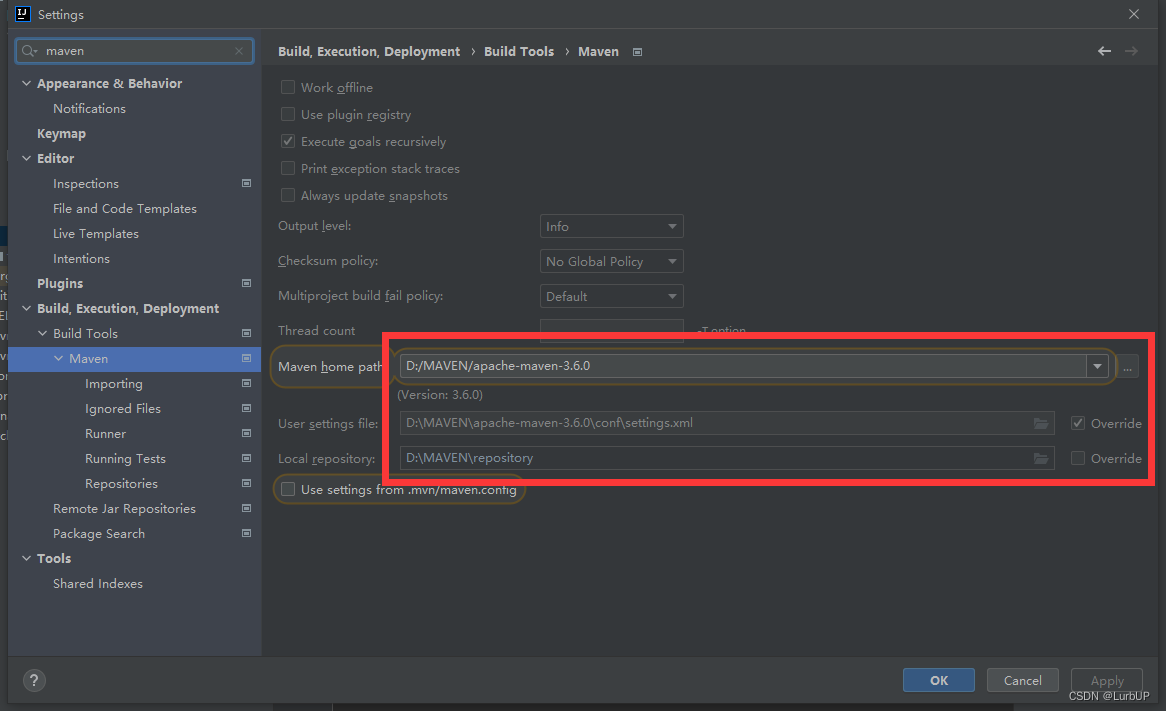Open the help question mark icon

34,681
